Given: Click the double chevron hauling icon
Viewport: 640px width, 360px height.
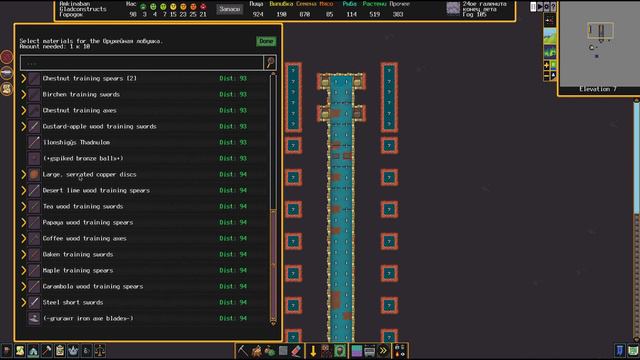Looking at the screenshot, I should click(383, 351).
